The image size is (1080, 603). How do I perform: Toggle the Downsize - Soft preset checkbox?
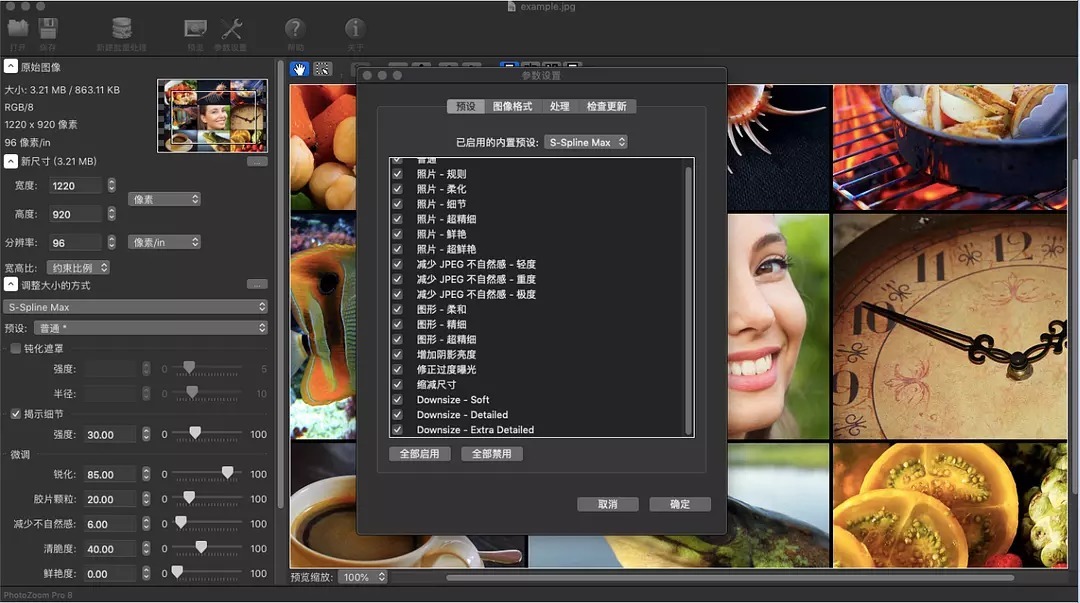[x=398, y=400]
